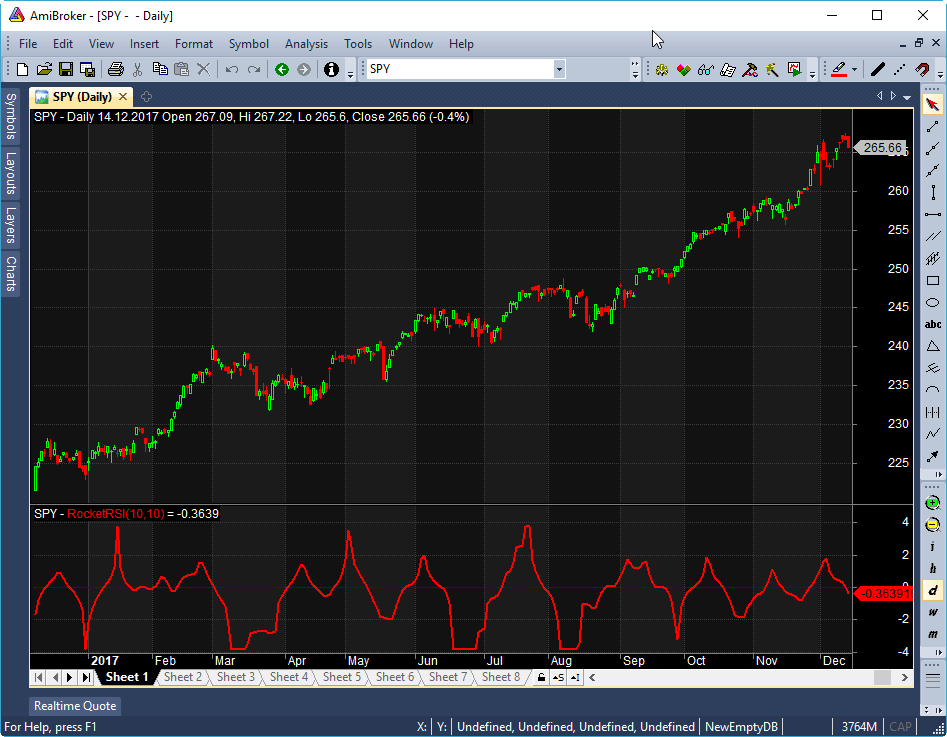
Task: Toggle the chart sheet lock icon
Action: (x=541, y=677)
